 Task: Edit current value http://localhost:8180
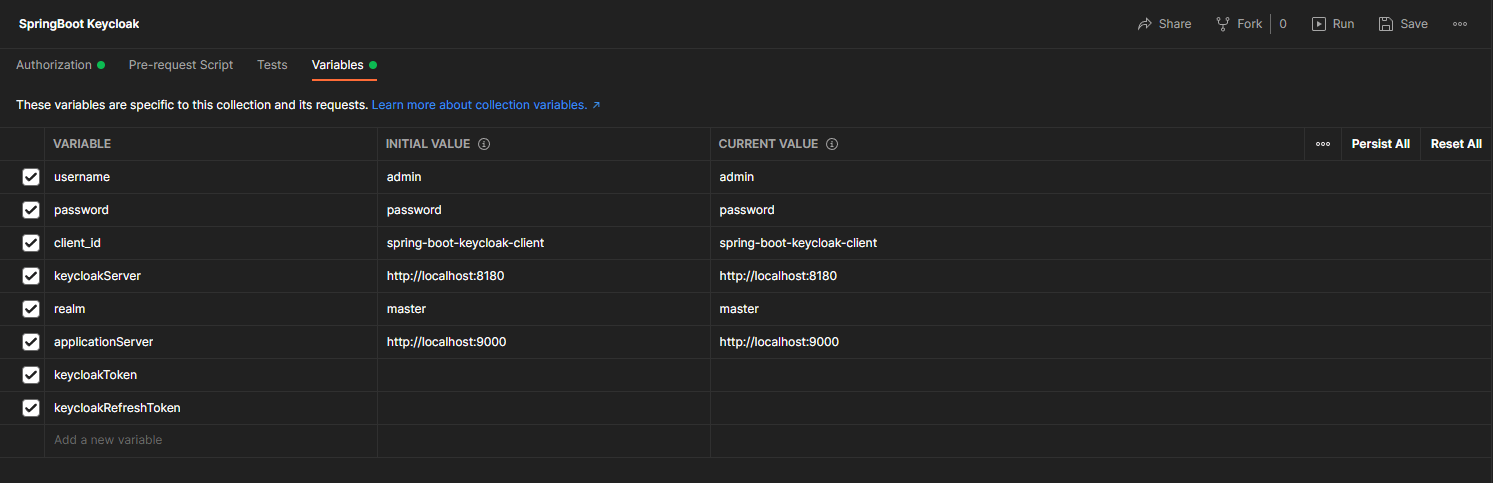pyautogui.click(x=1101, y=276)
